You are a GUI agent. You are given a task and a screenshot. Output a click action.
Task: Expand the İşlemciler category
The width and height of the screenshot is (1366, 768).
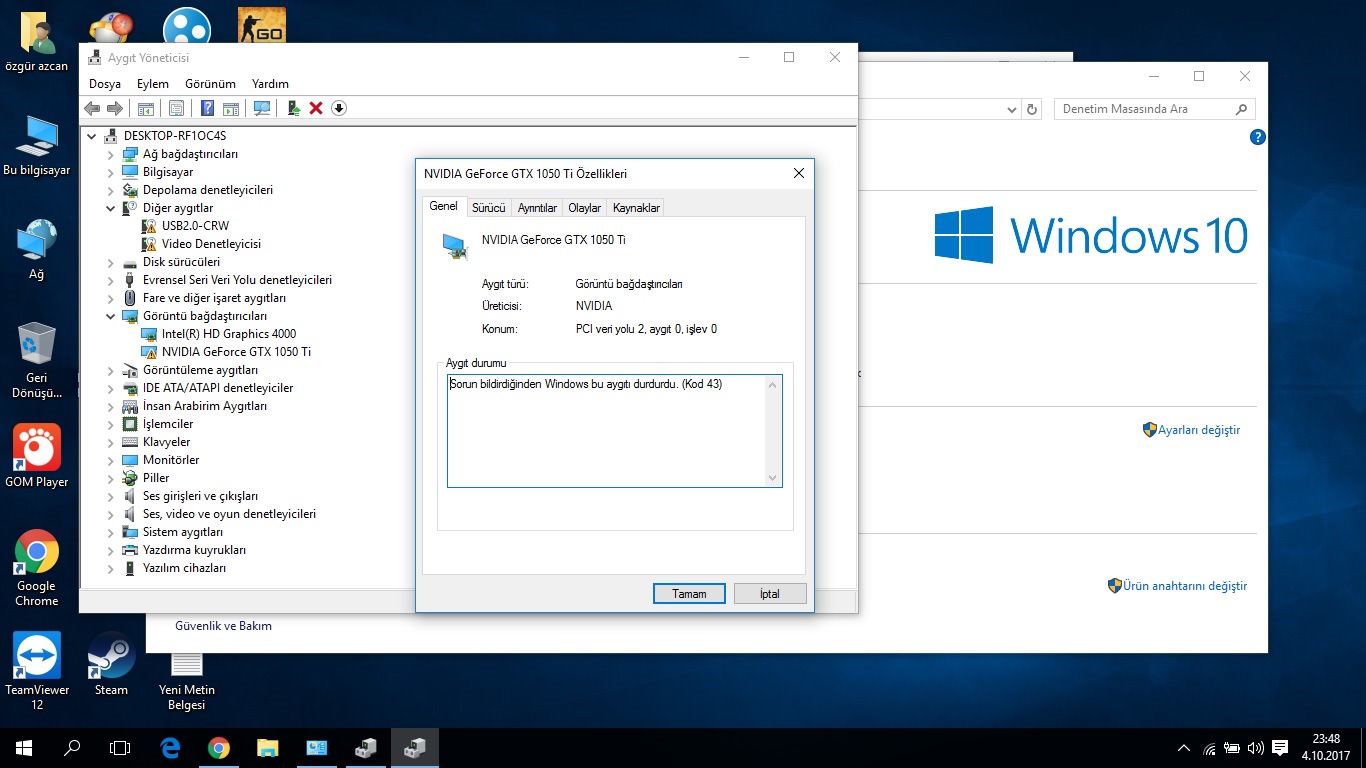pos(111,424)
